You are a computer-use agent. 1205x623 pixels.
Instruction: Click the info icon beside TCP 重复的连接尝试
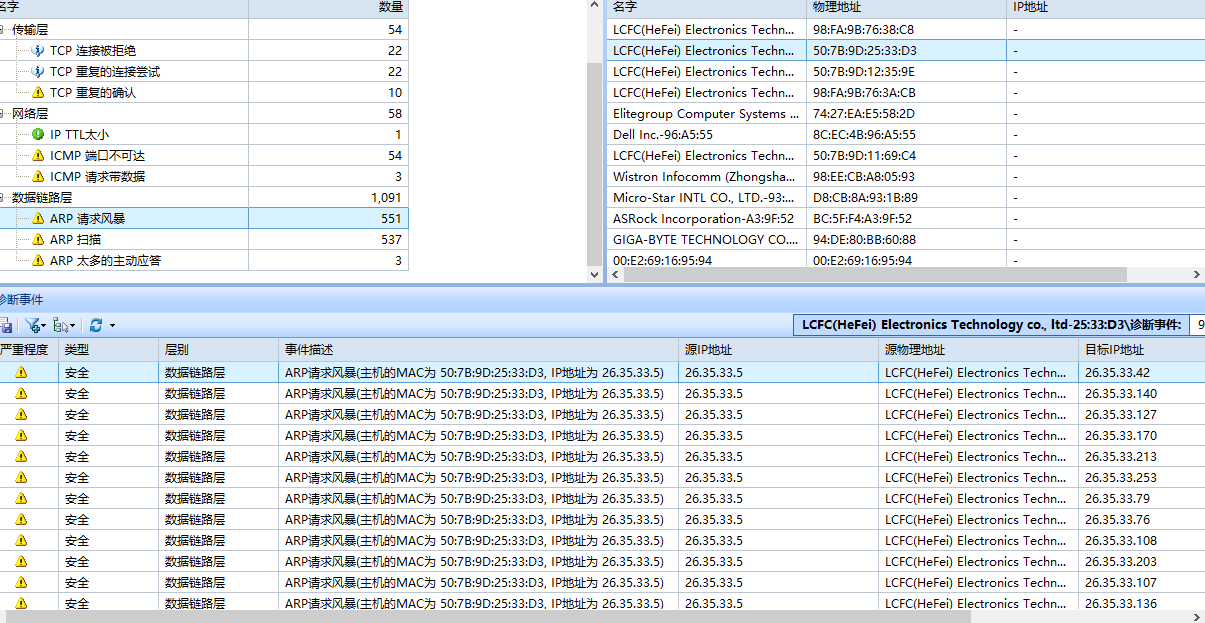[38, 71]
